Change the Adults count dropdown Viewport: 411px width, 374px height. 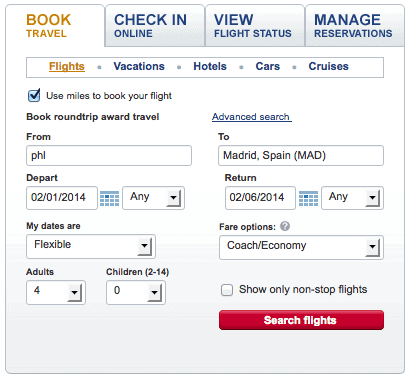point(56,292)
